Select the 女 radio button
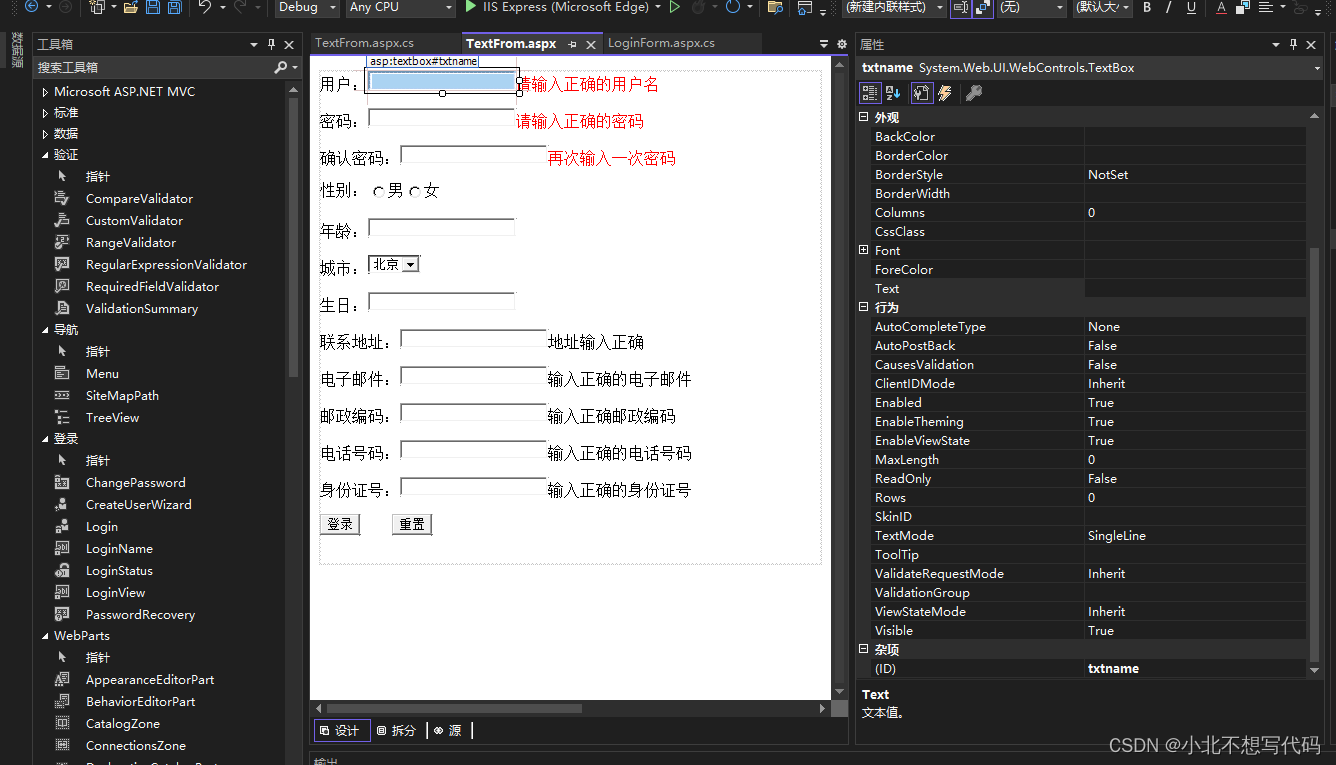 click(414, 190)
